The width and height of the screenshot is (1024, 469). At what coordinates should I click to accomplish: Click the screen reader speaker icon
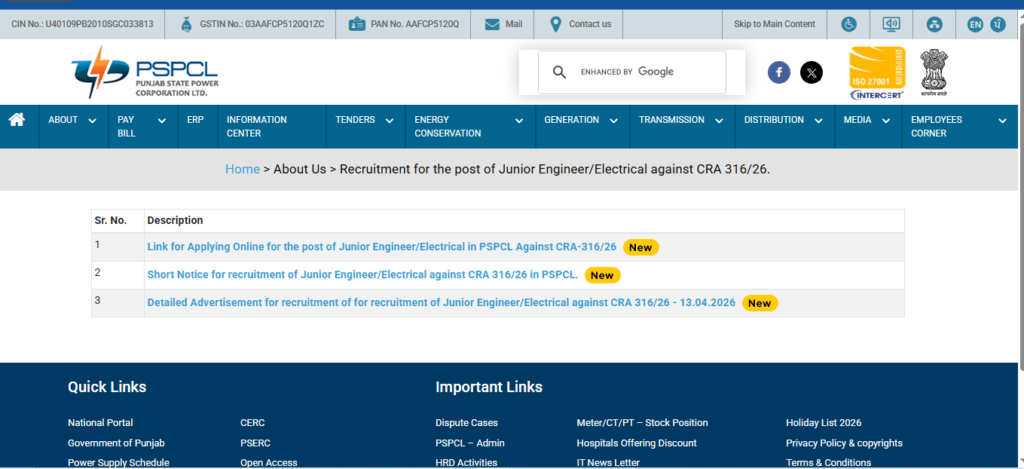(x=891, y=24)
